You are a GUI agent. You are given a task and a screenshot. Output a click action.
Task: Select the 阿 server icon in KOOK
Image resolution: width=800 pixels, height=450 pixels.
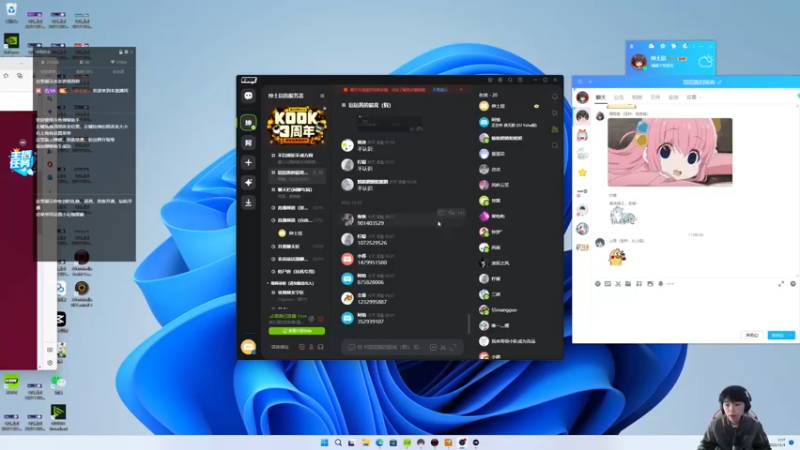[248, 142]
